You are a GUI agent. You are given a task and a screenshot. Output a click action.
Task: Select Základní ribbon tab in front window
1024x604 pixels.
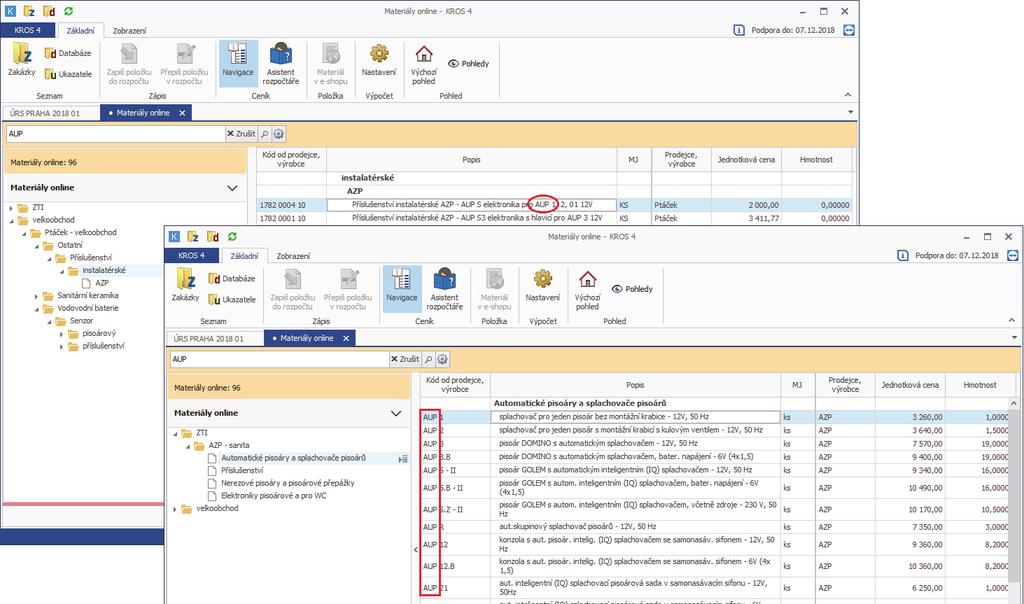pyautogui.click(x=244, y=256)
